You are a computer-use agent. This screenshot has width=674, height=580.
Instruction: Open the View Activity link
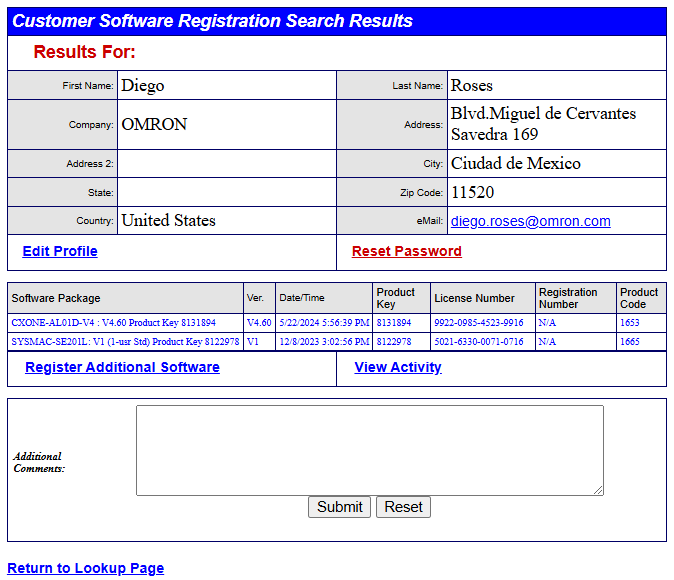[x=398, y=367]
